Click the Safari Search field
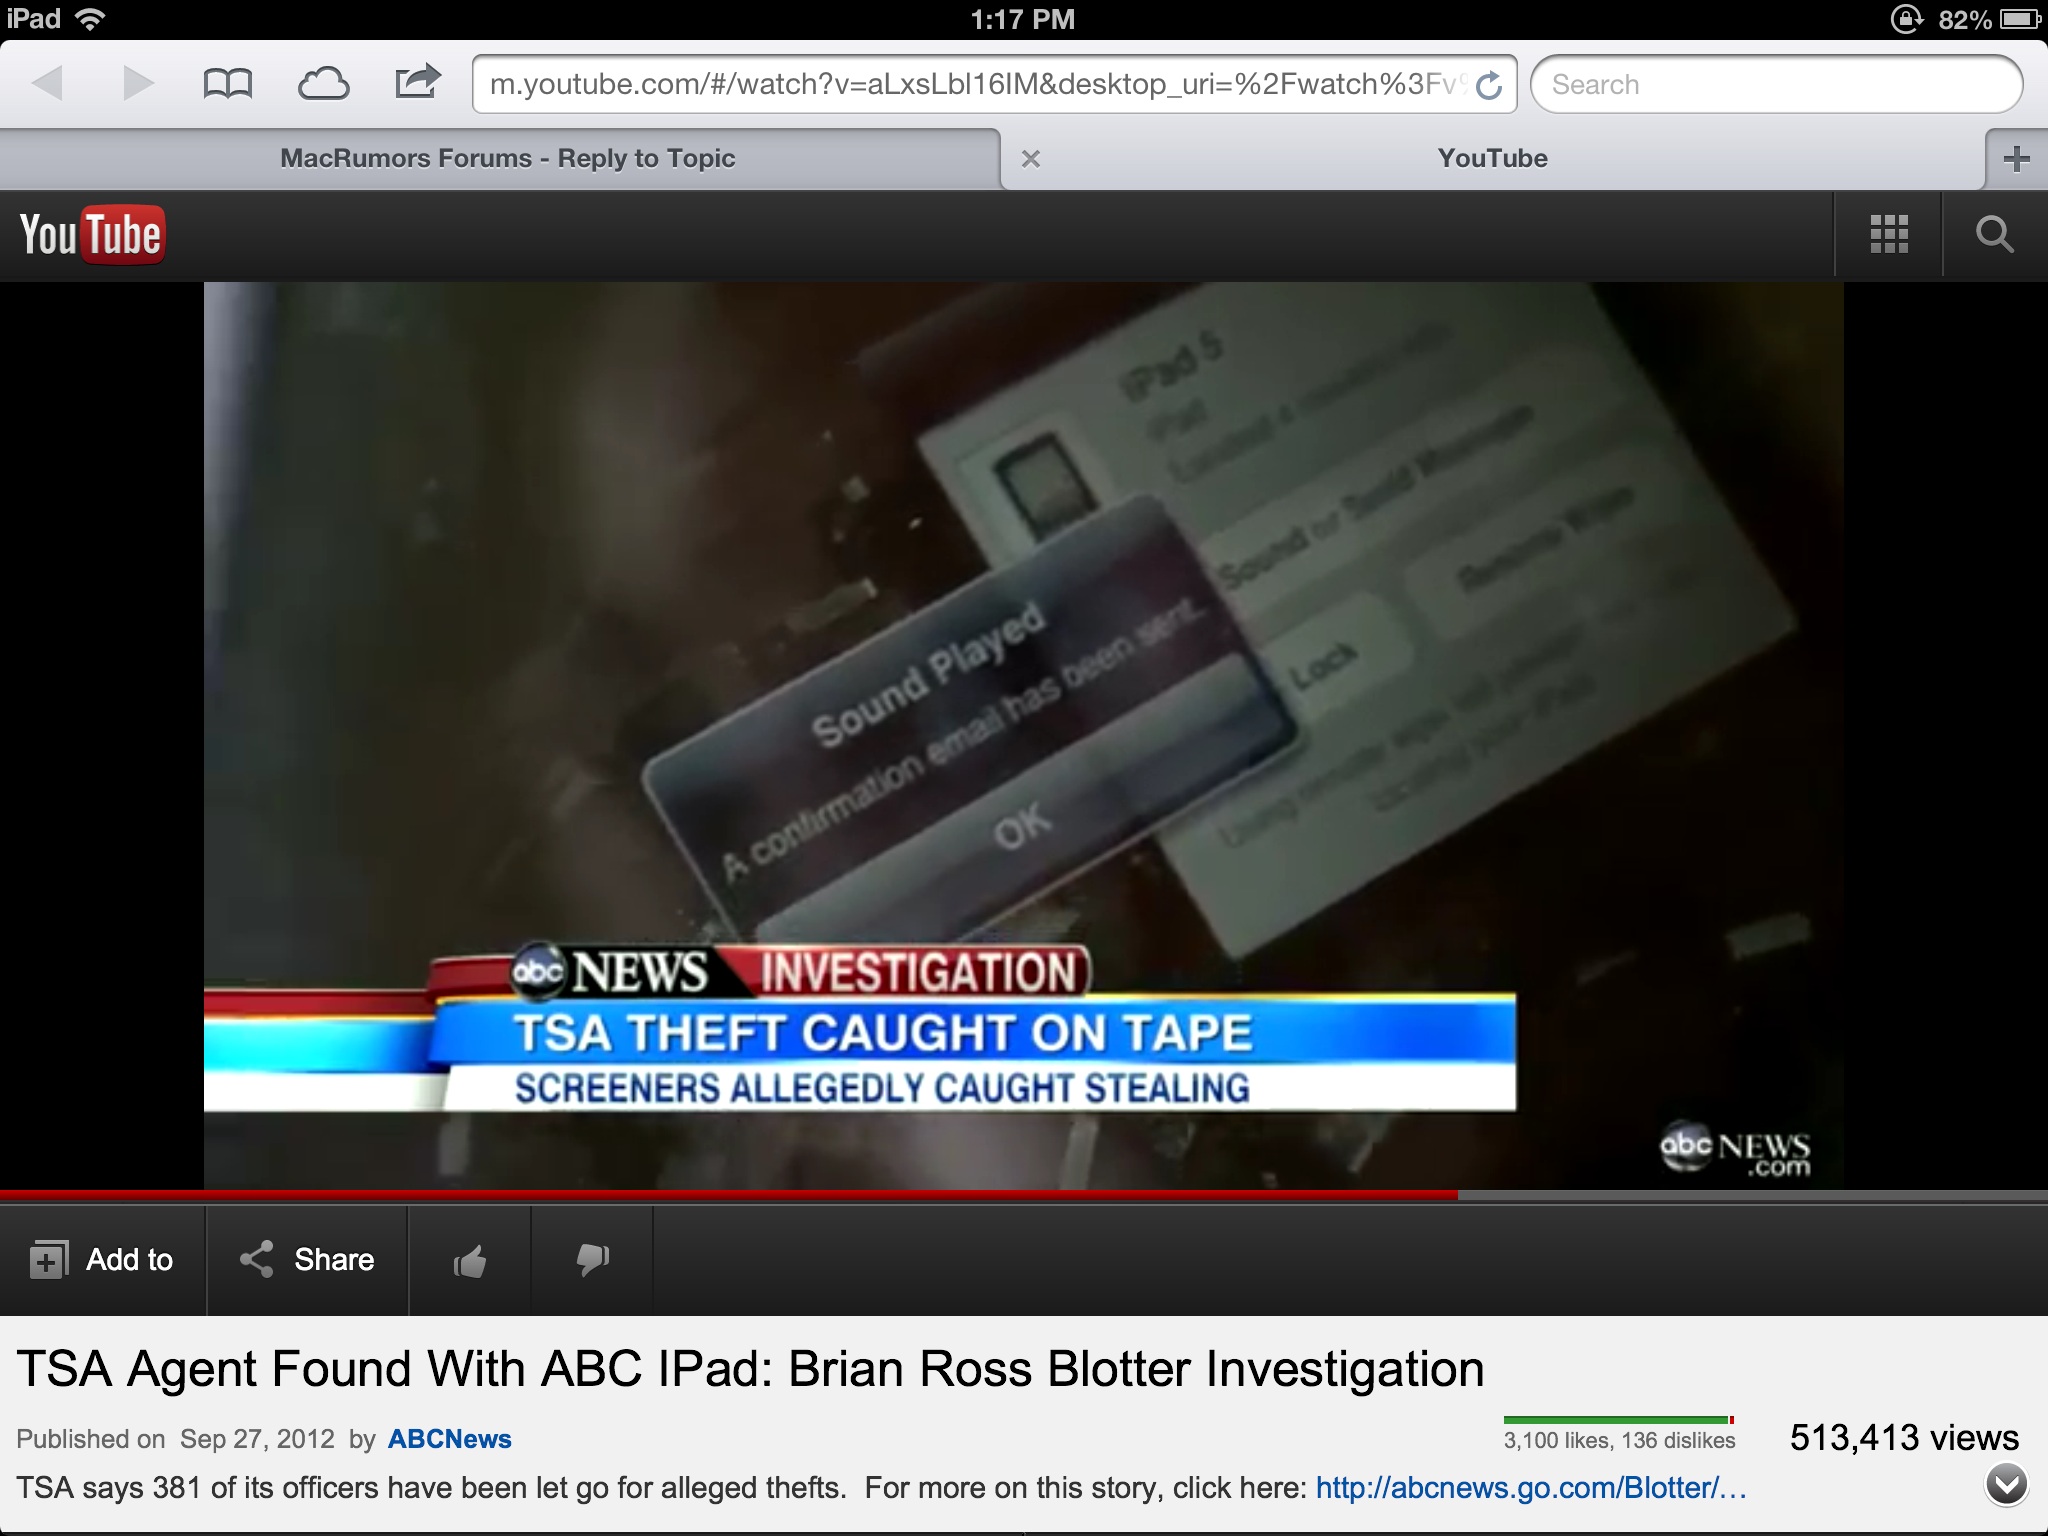This screenshot has width=2048, height=1536. [x=1776, y=84]
